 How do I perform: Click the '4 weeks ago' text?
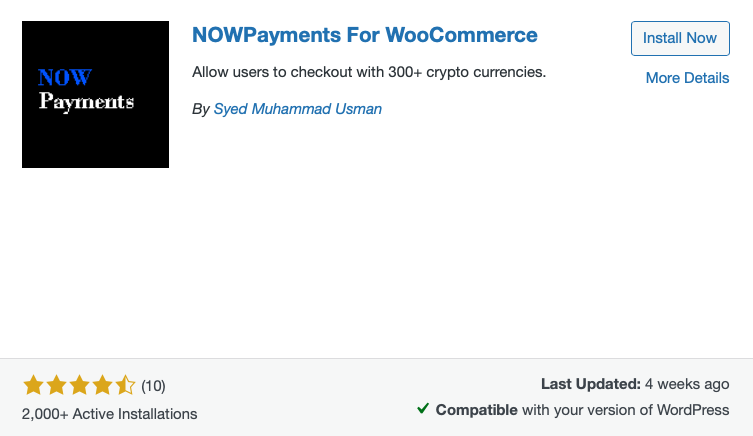click(x=687, y=383)
